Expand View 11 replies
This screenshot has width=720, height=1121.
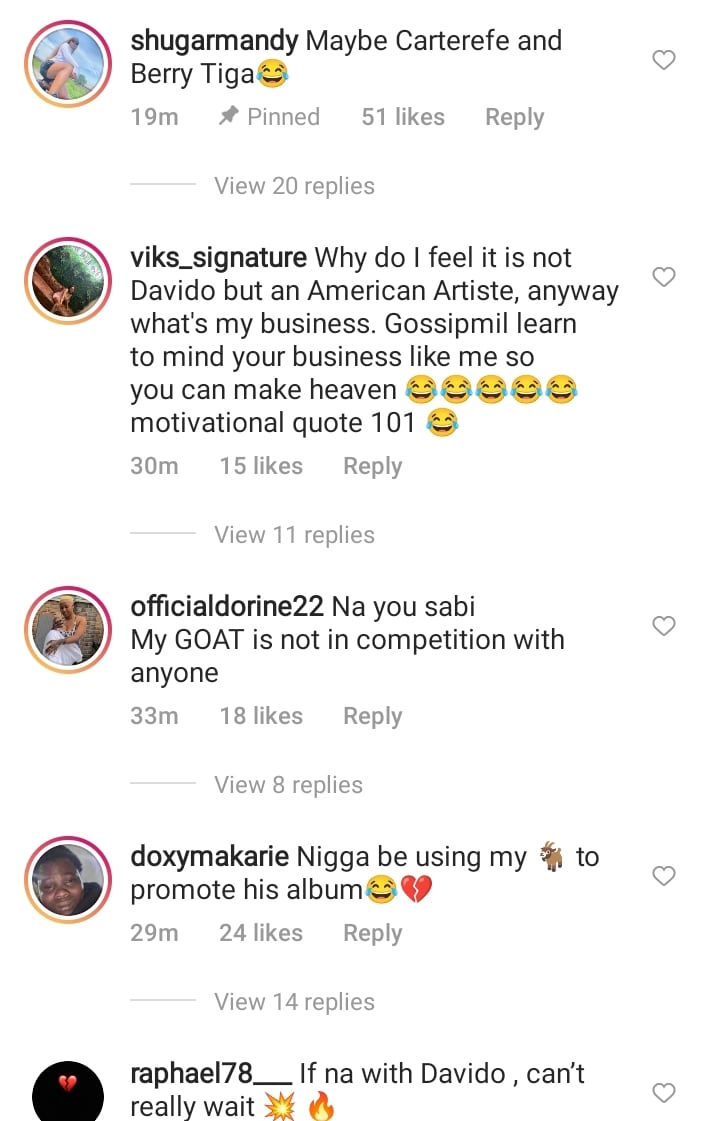pos(294,535)
